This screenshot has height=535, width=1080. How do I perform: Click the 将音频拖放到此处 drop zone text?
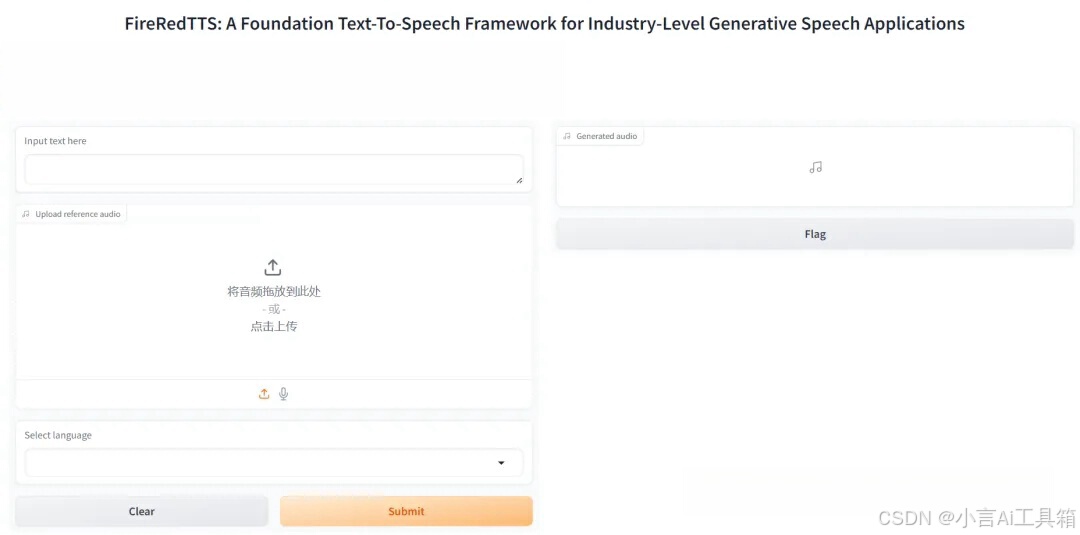(274, 291)
